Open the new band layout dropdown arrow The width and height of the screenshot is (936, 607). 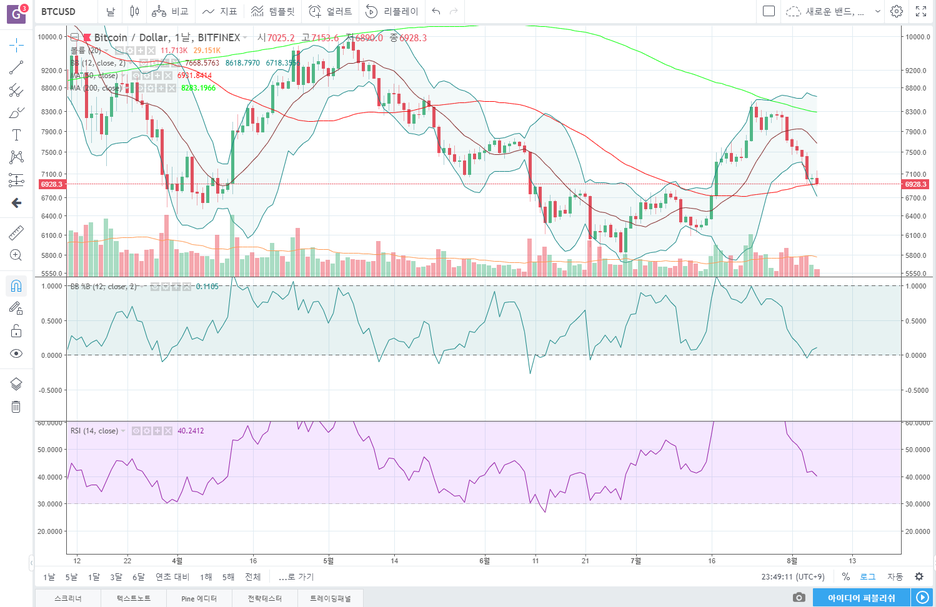click(878, 11)
